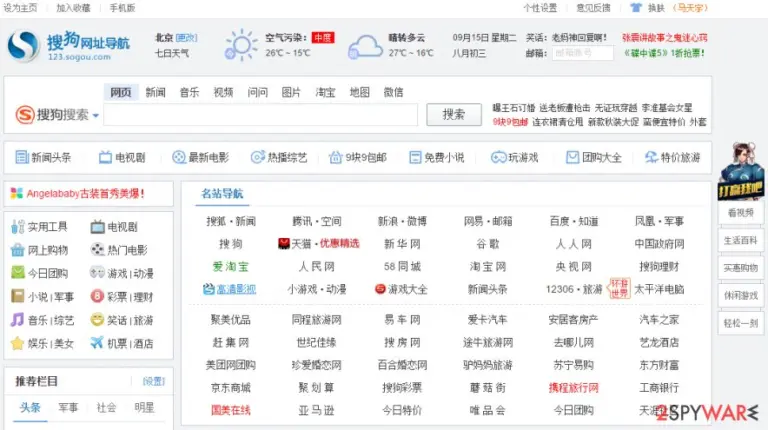The height and width of the screenshot is (430, 768).
Task: Click the 换肤 shirt skin icon
Action: tap(636, 8)
